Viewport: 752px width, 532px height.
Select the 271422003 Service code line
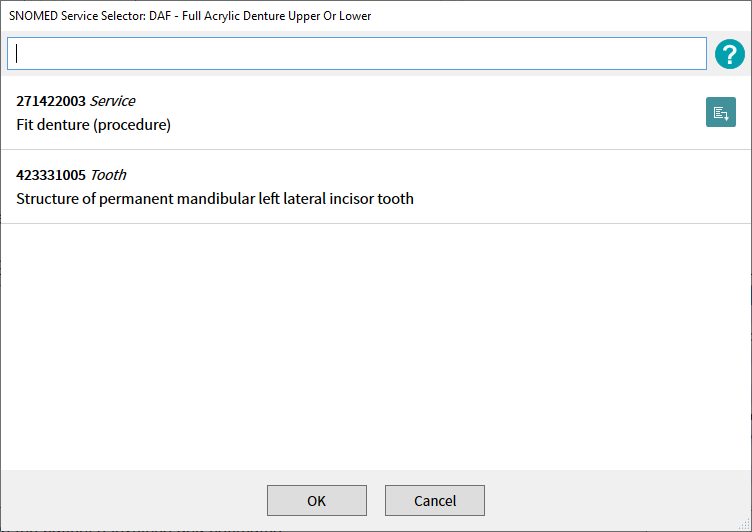[x=76, y=101]
